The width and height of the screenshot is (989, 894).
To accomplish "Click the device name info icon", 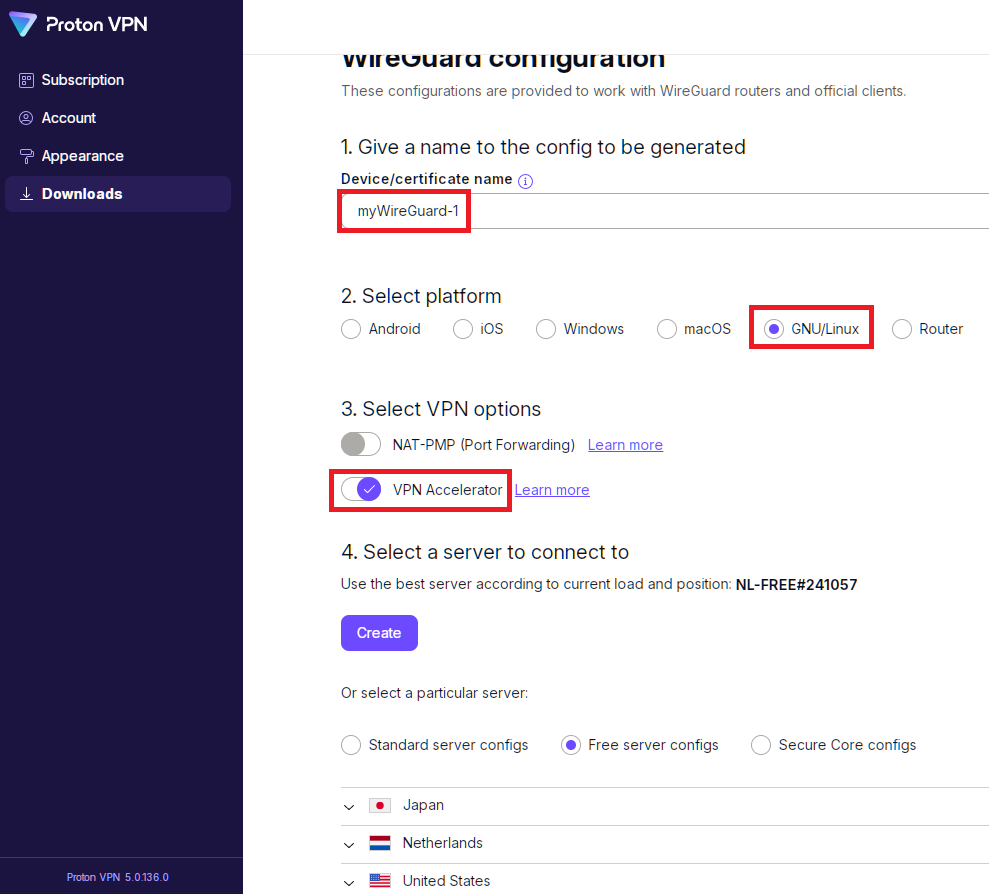I will [x=526, y=181].
